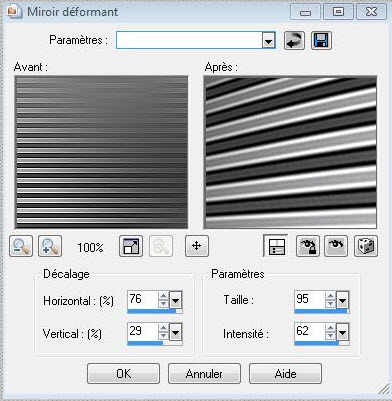Open the Paramètres preset dropdown
Viewport: 392px width, 401px height.
click(x=268, y=41)
